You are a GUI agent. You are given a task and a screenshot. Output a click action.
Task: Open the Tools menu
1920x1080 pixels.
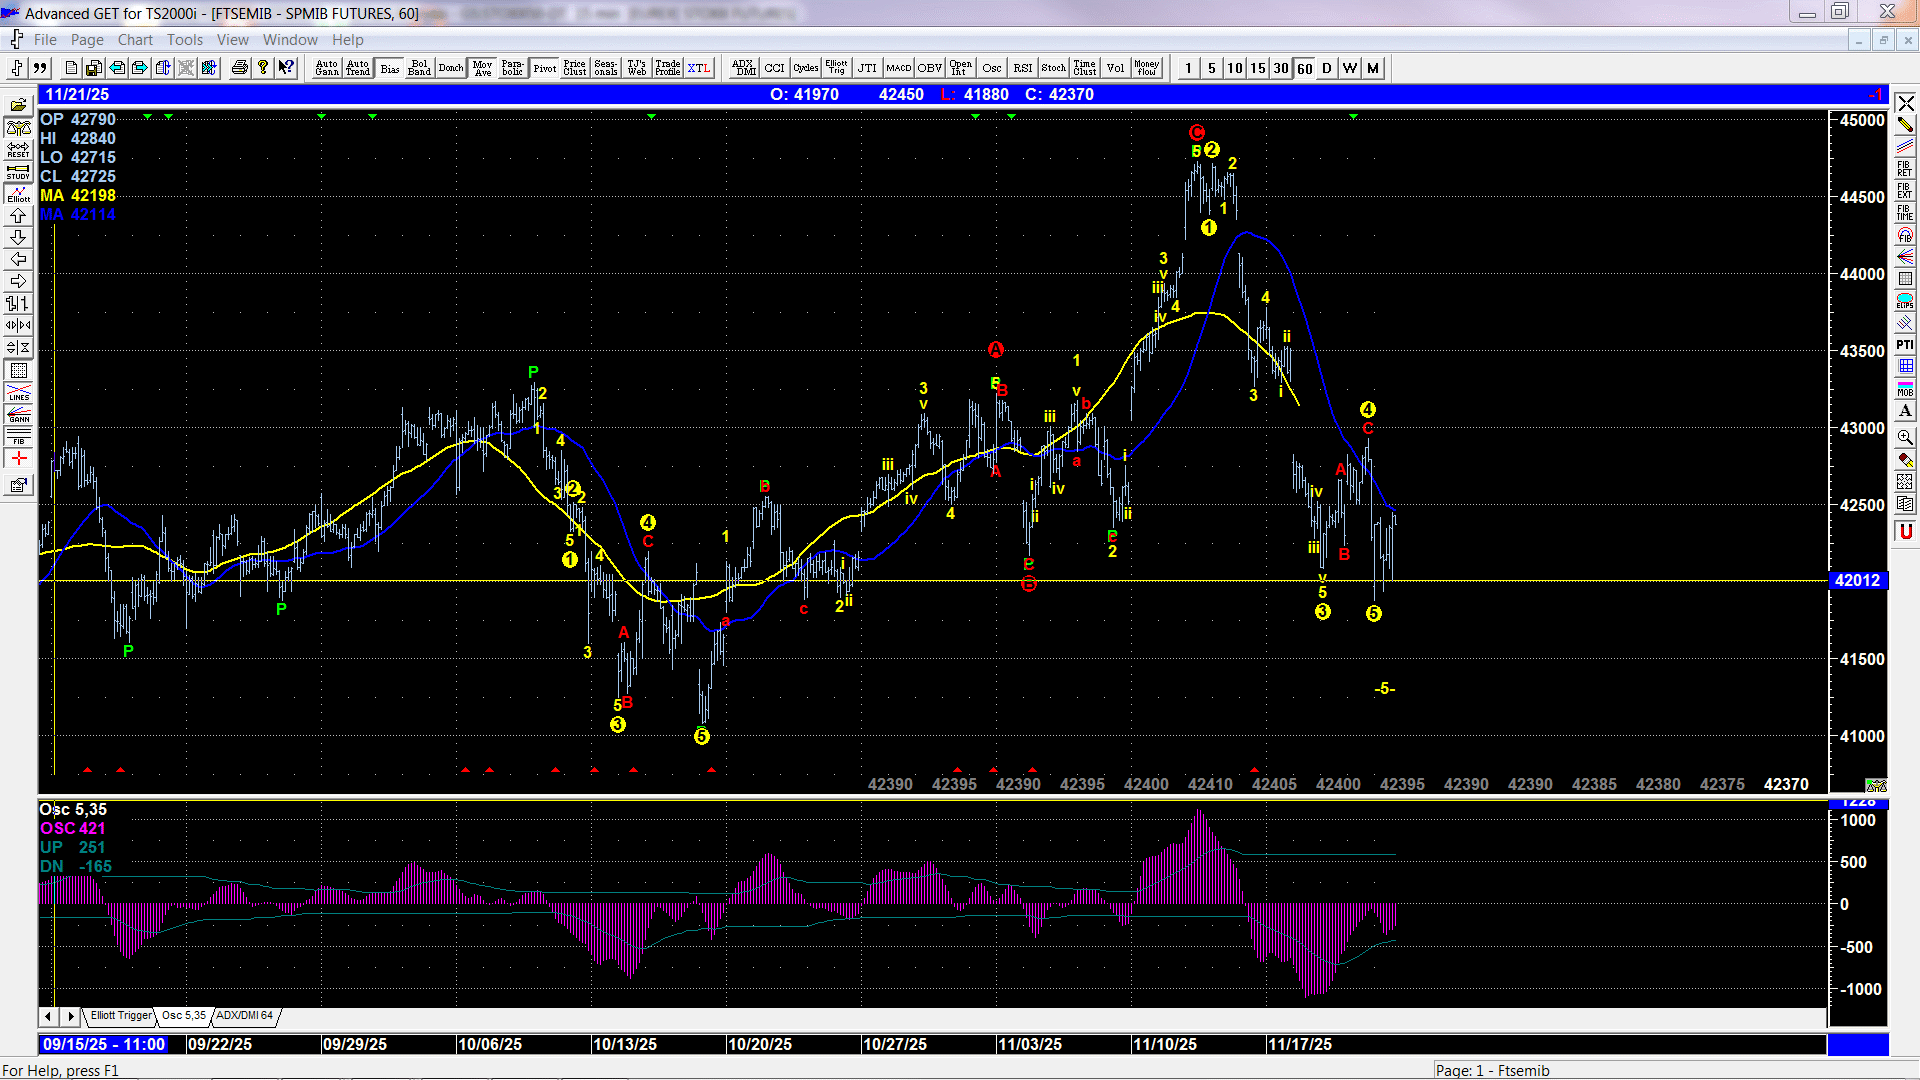point(185,40)
